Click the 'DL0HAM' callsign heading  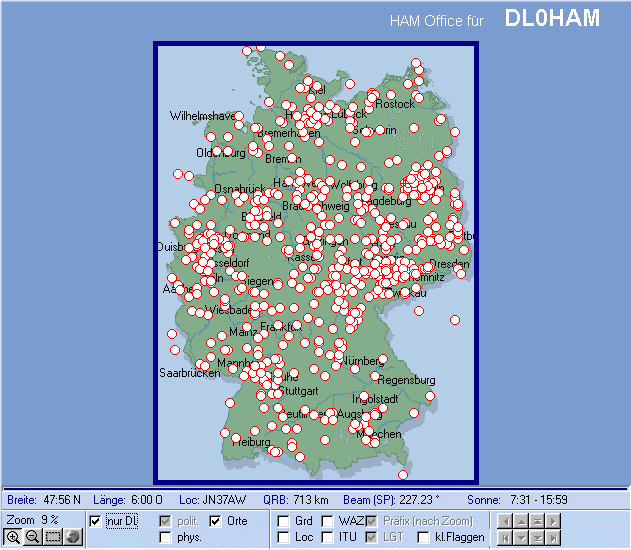click(x=552, y=18)
